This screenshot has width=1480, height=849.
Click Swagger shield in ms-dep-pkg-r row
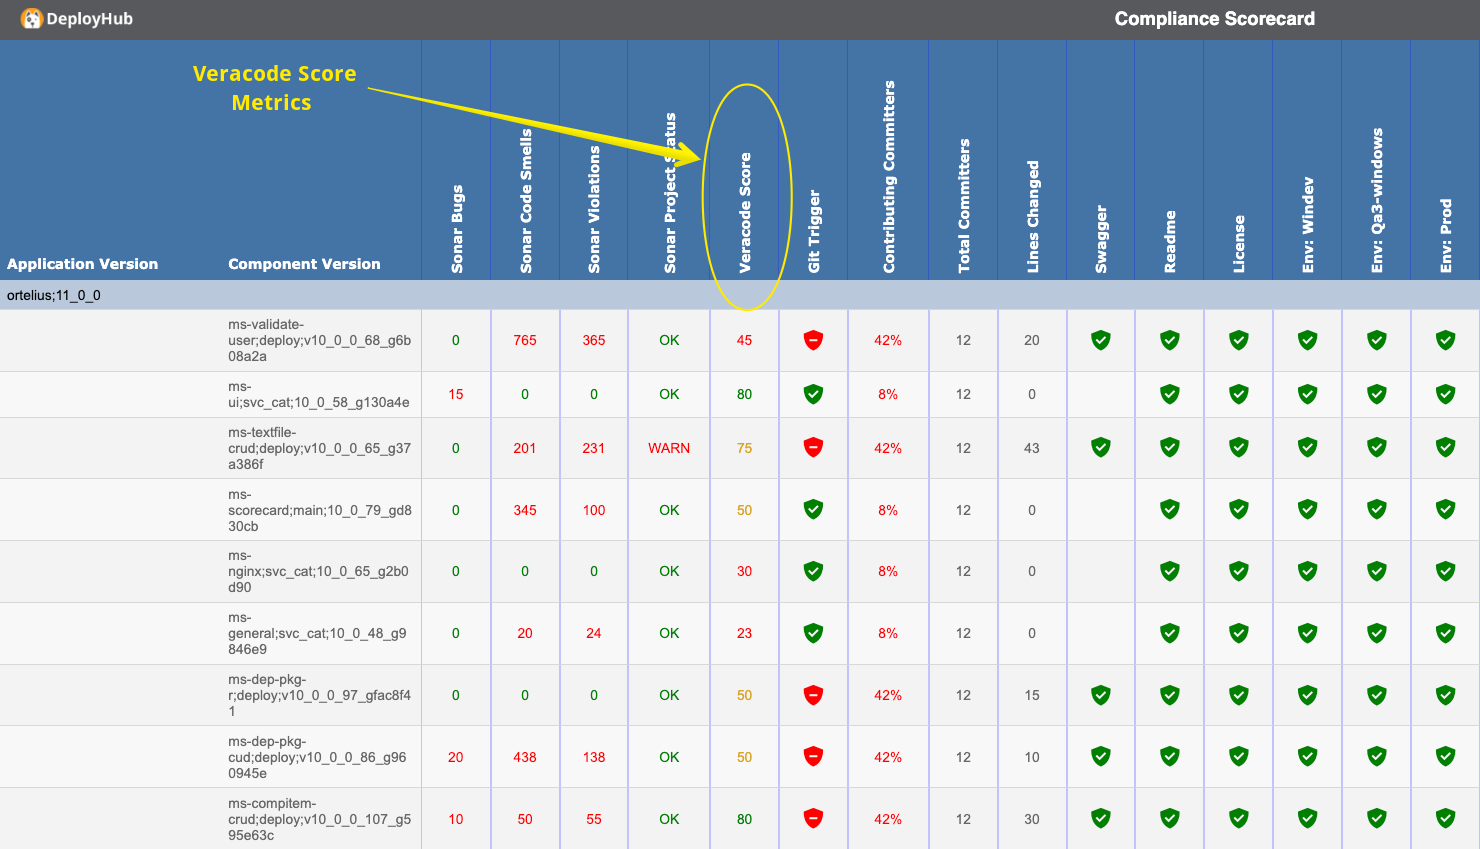coord(1101,695)
